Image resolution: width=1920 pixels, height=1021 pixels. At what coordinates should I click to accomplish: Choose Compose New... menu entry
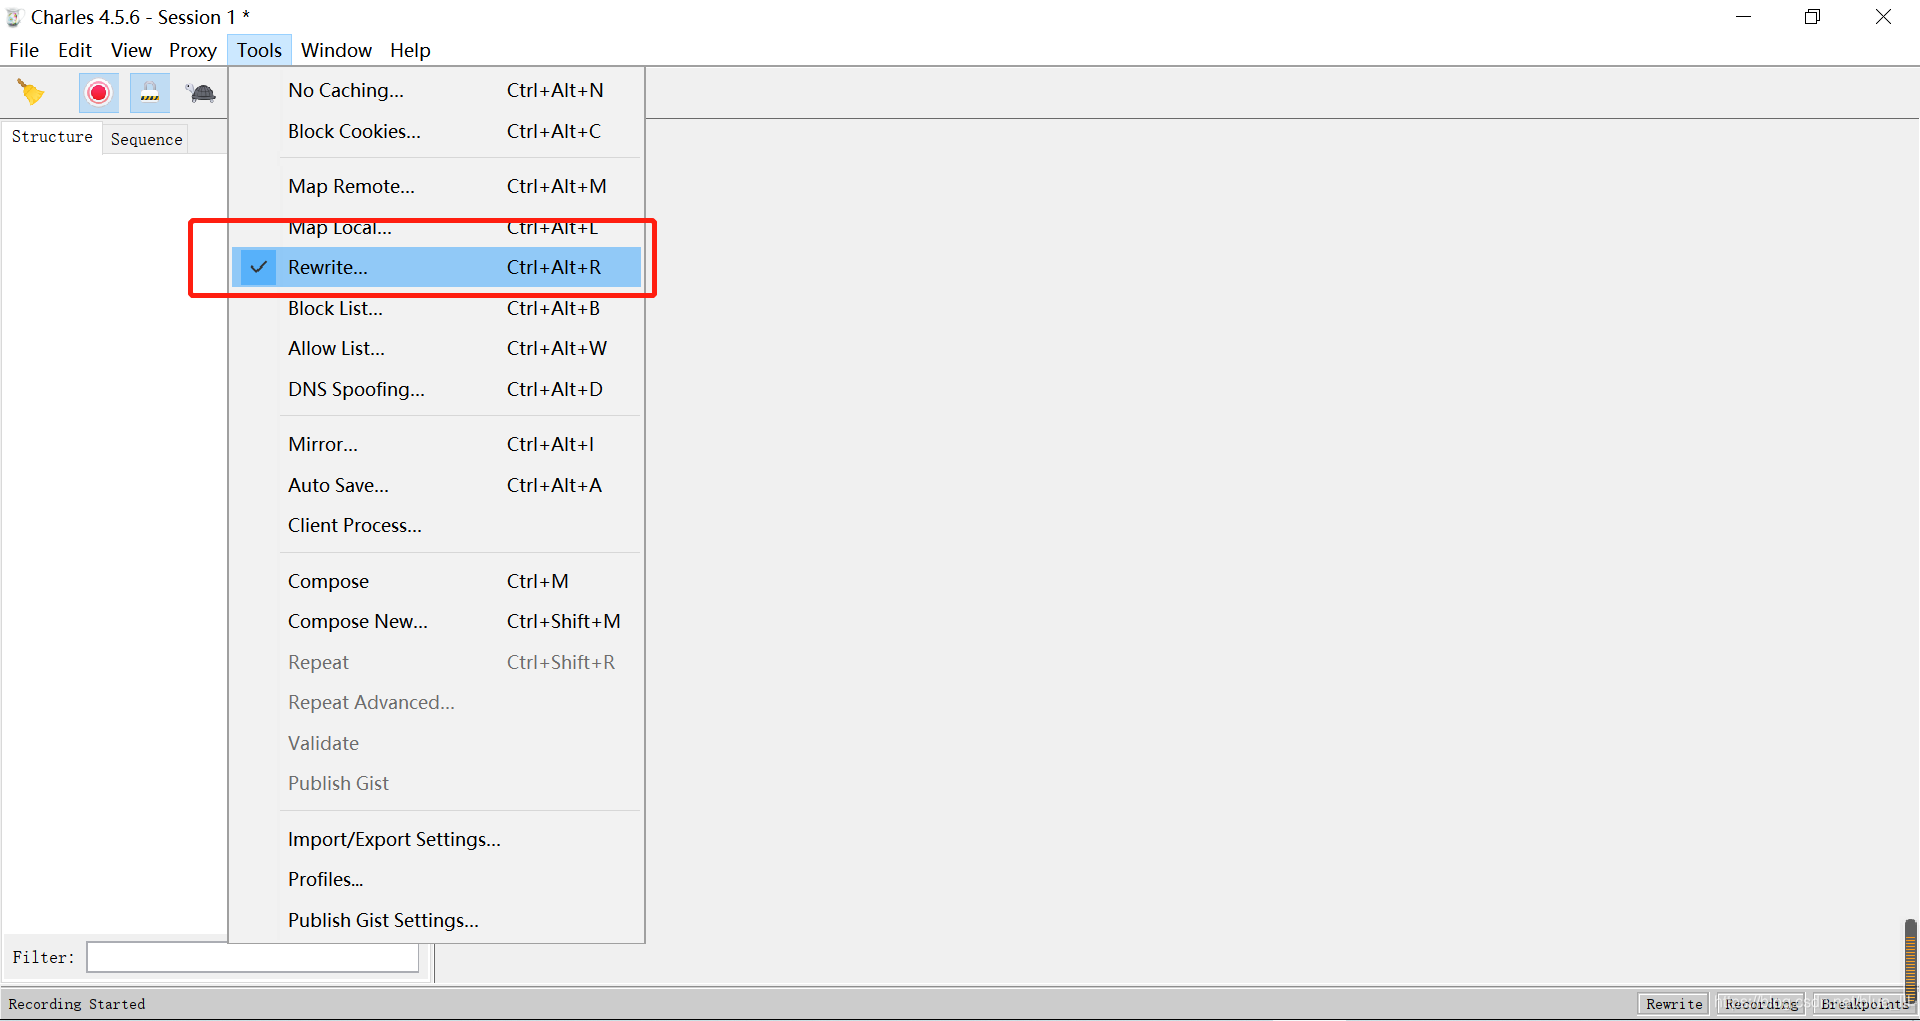pos(437,621)
